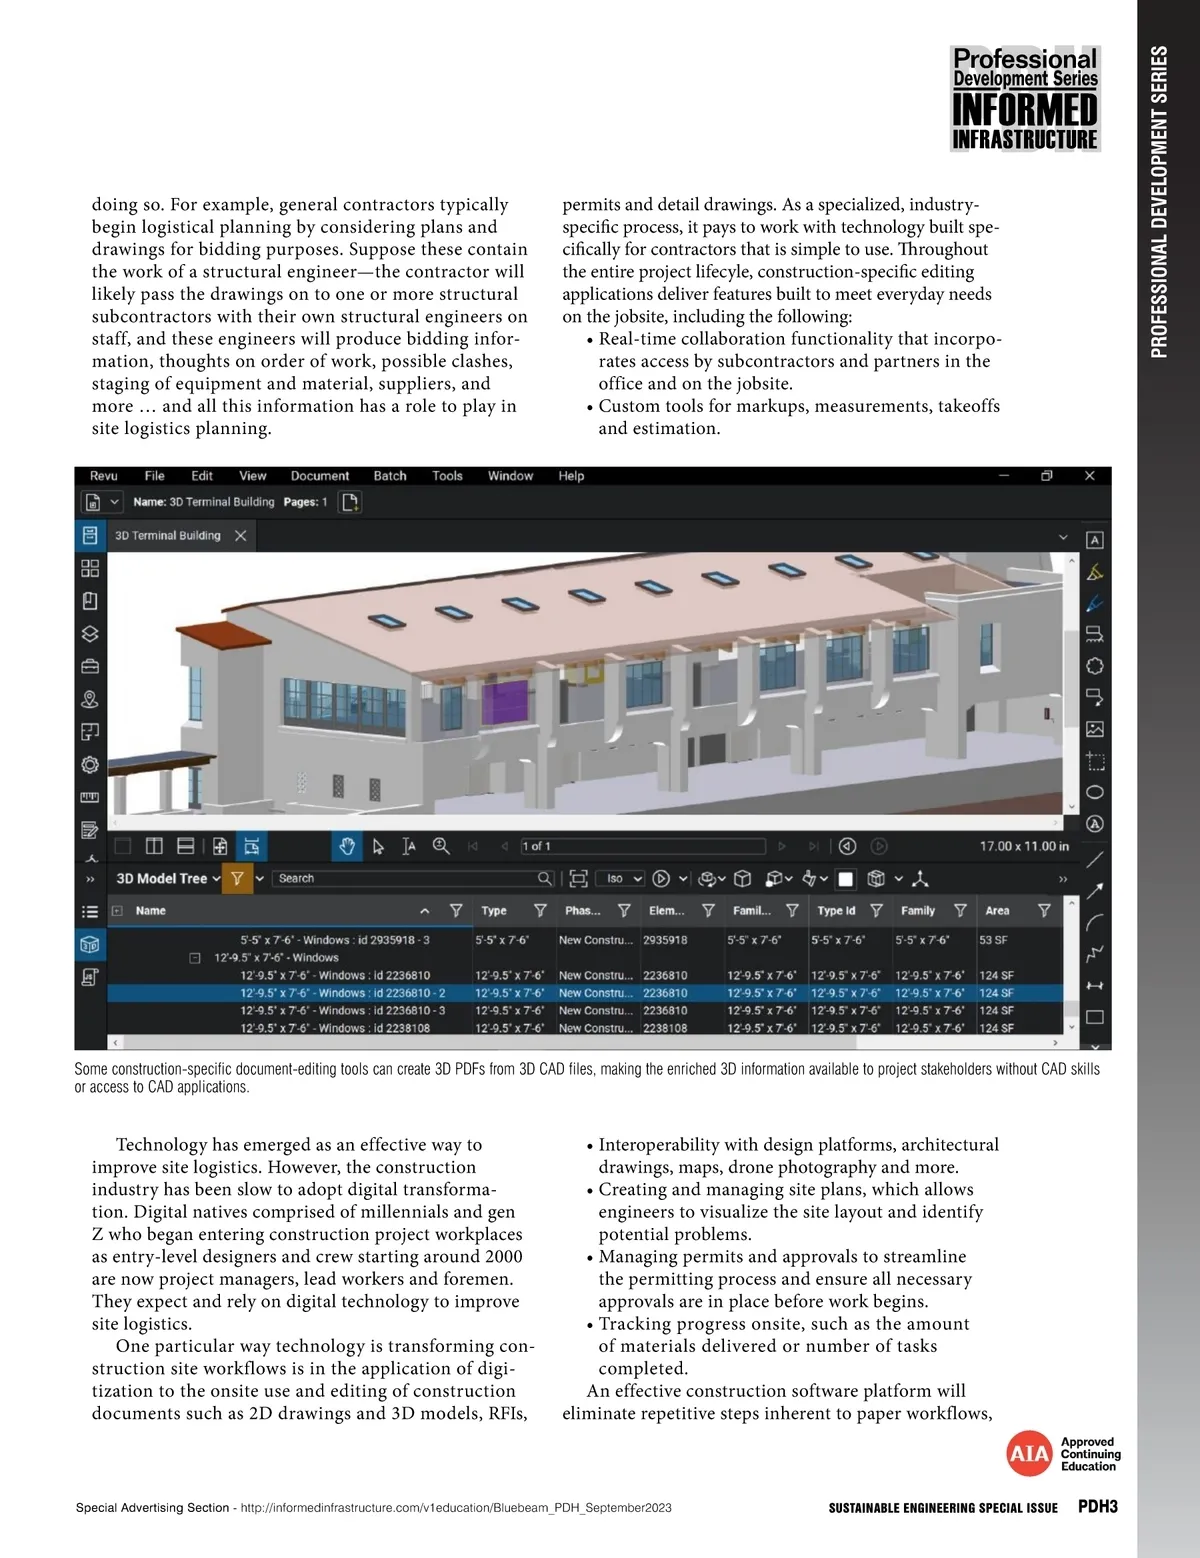Choose the Cloud markup tool
The width and height of the screenshot is (1200, 1558).
click(1095, 666)
